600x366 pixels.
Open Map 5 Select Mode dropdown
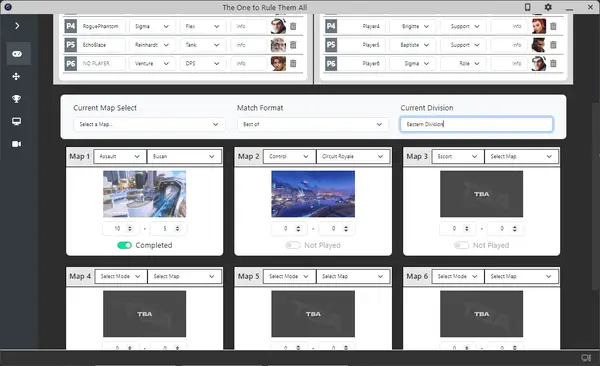pyautogui.click(x=289, y=276)
